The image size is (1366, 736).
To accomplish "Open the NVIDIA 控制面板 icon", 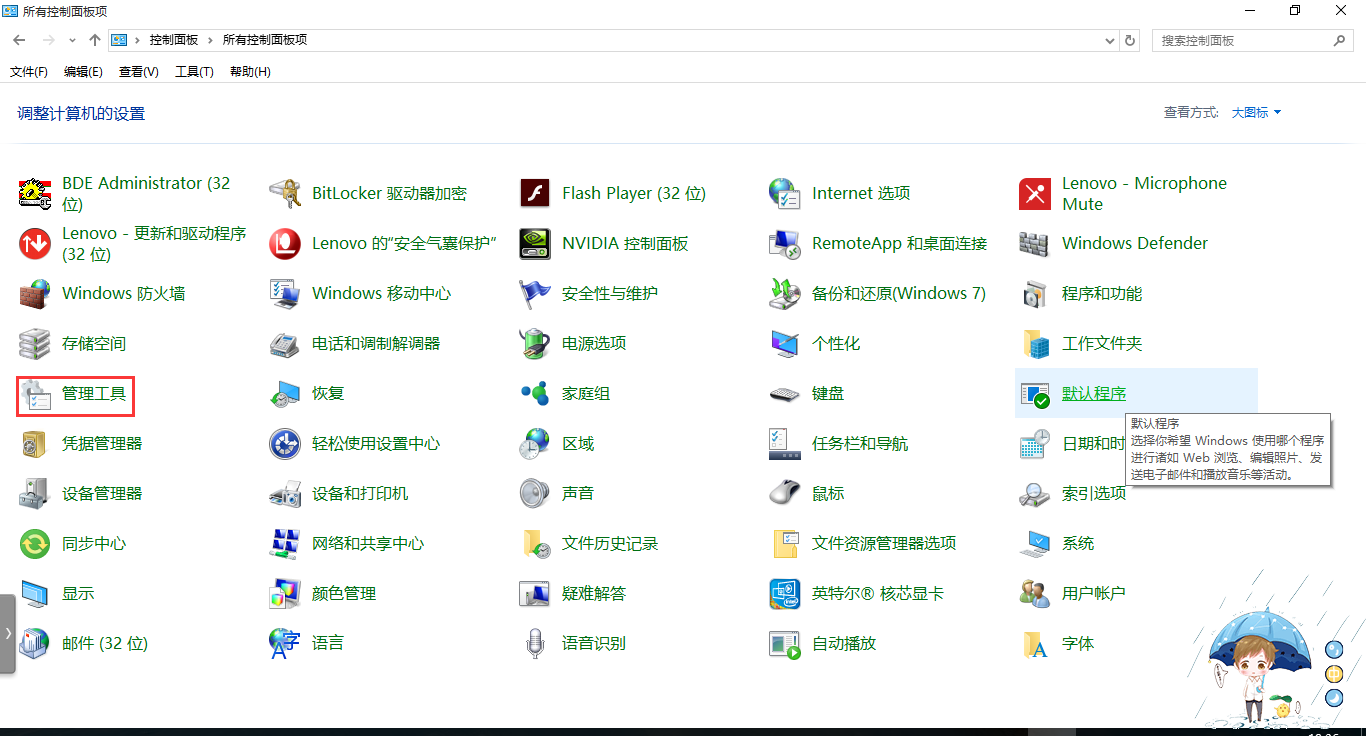I will click(x=535, y=243).
